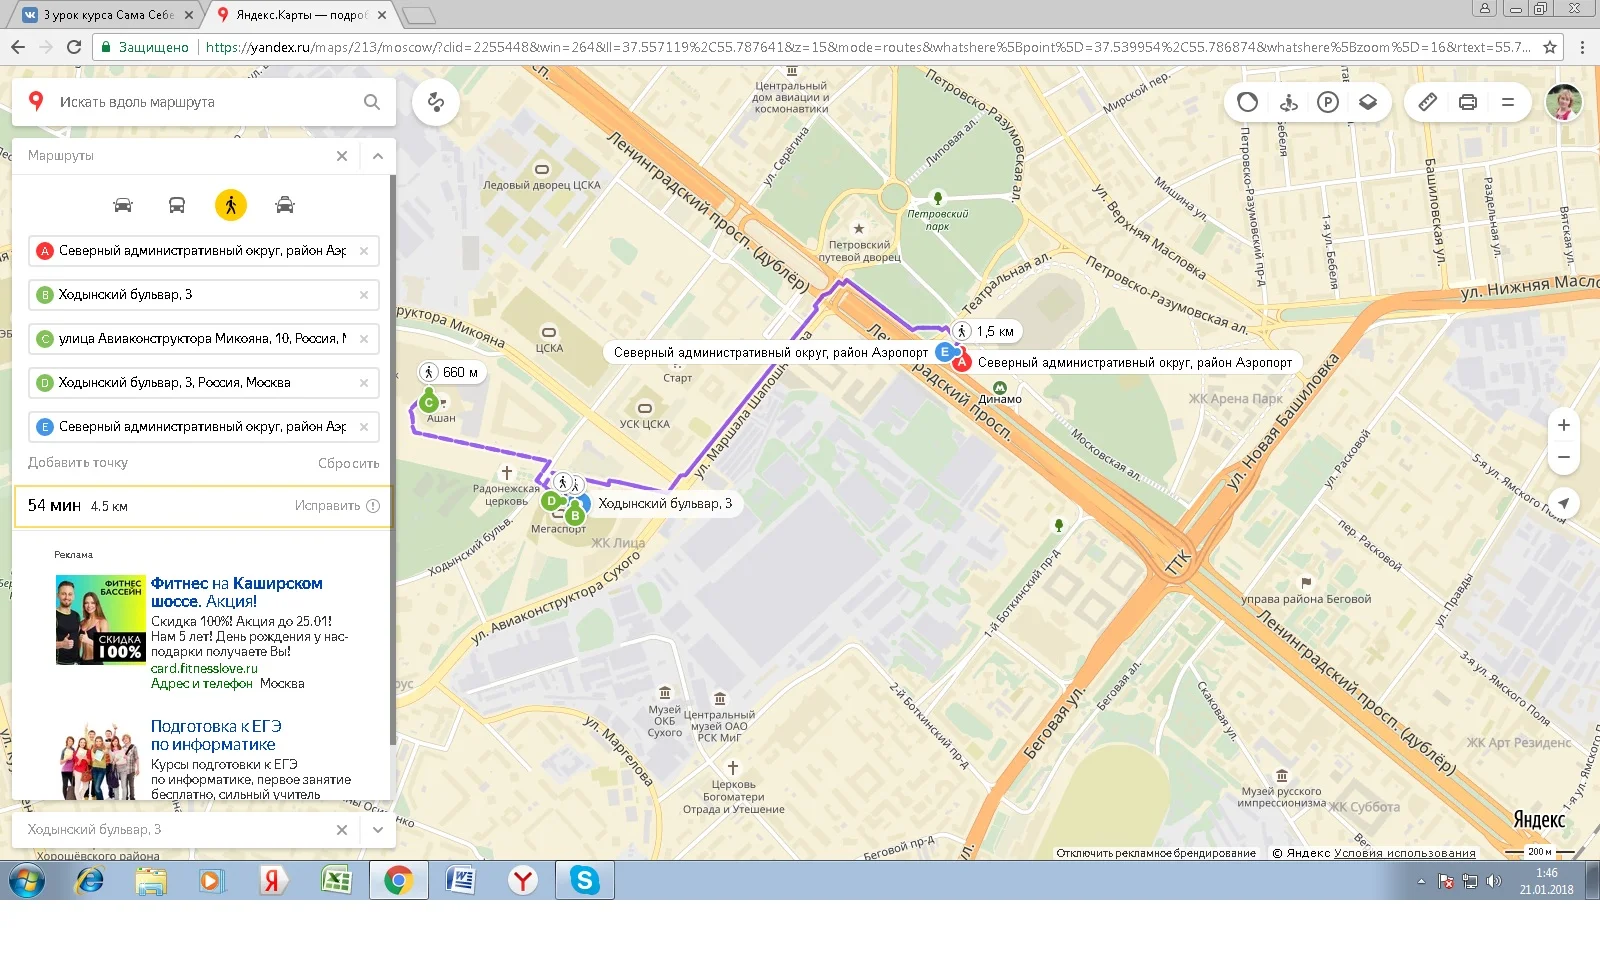Open Internet Explorer from the taskbar
Image resolution: width=1600 pixels, height=960 pixels.
click(x=90, y=880)
